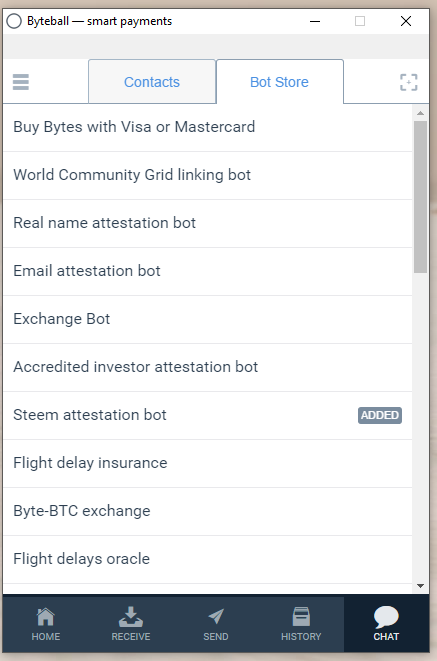Open Flight delay insurance bot
Screen dimensions: 437x661
[x=207, y=463]
